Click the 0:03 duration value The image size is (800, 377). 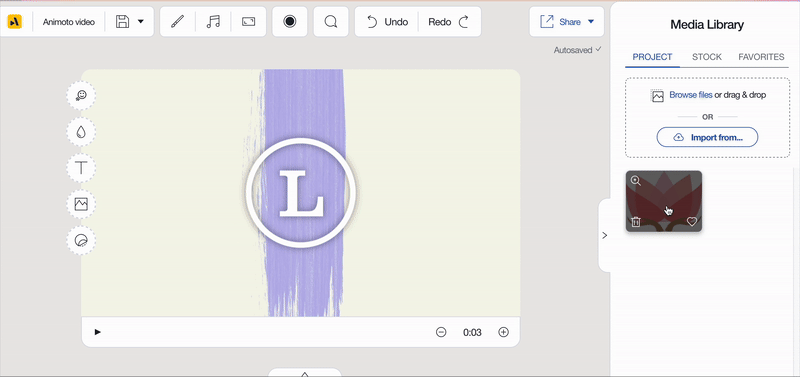click(472, 333)
